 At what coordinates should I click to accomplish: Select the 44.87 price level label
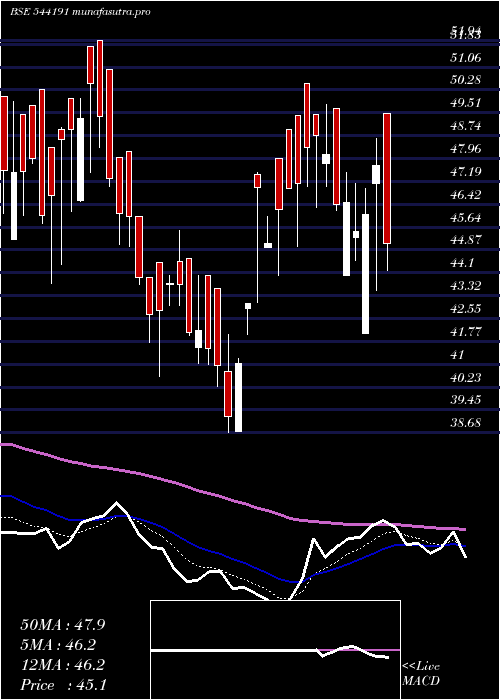pyautogui.click(x=466, y=240)
